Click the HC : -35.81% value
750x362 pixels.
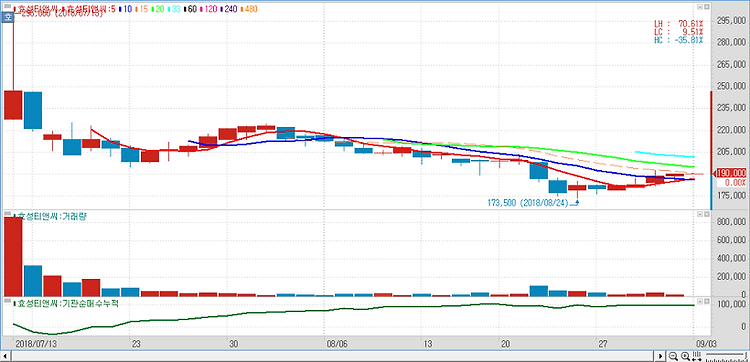pos(678,40)
